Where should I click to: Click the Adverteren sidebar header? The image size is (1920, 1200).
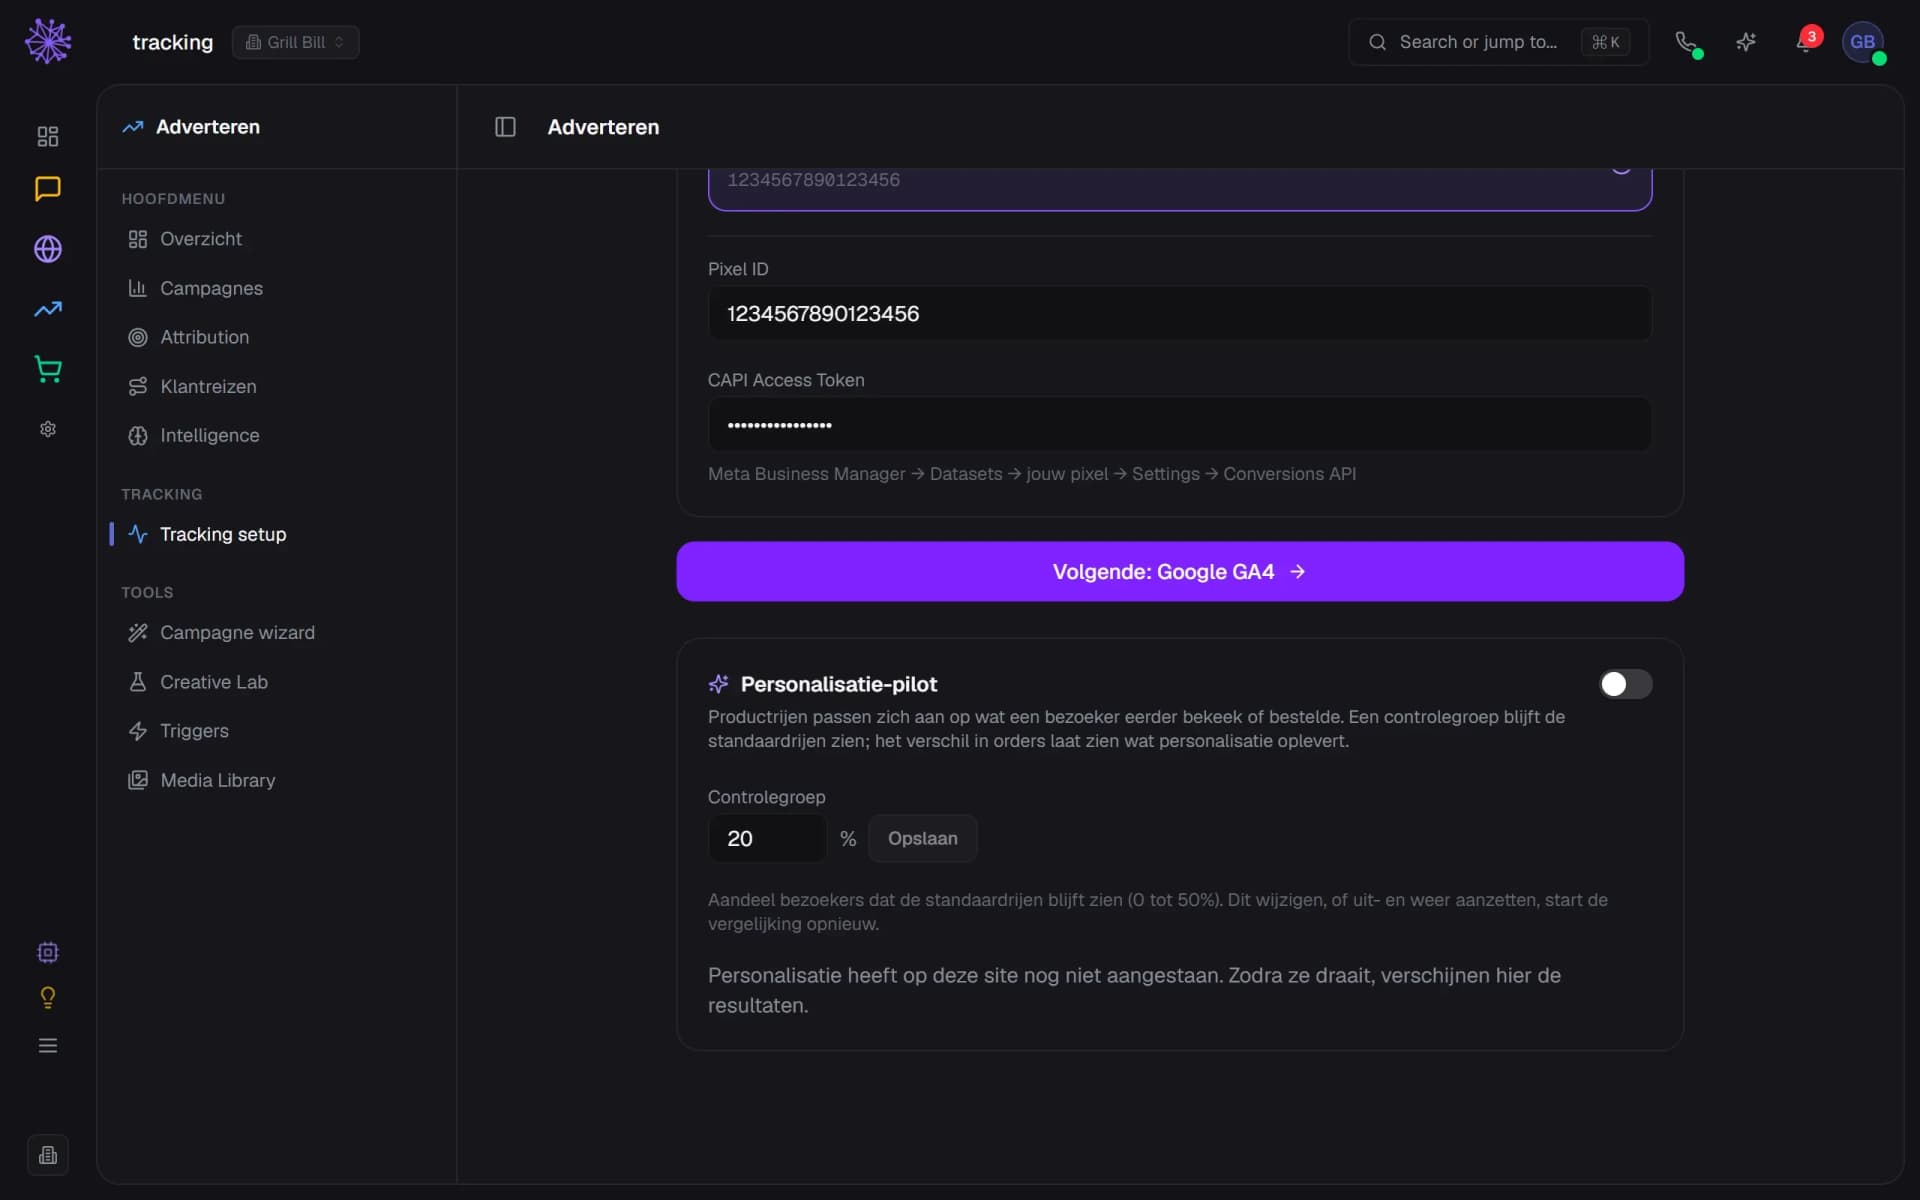(x=191, y=127)
